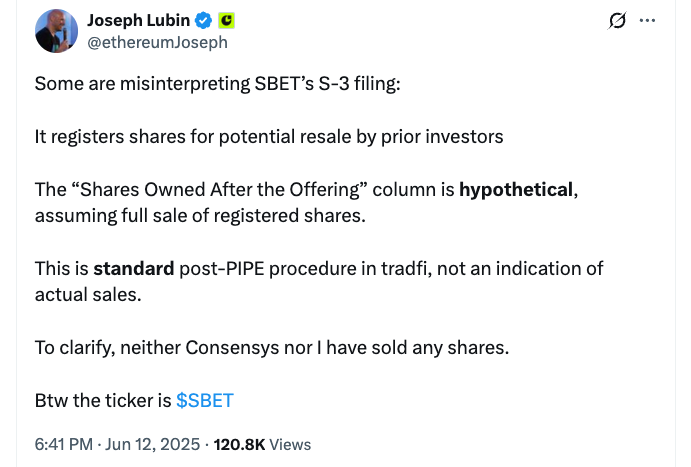Follow the $SBET cashtag link
This screenshot has width=691, height=467.
(205, 400)
